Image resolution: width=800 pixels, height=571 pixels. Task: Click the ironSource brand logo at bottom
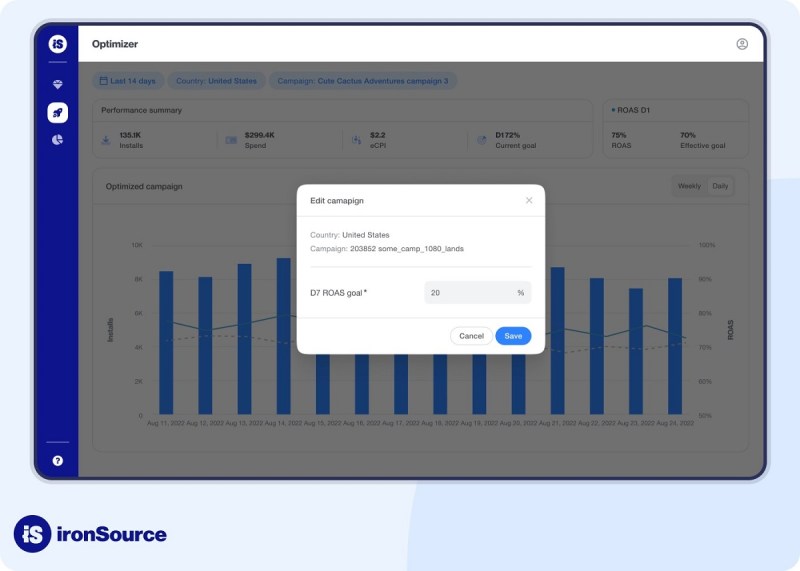click(90, 534)
